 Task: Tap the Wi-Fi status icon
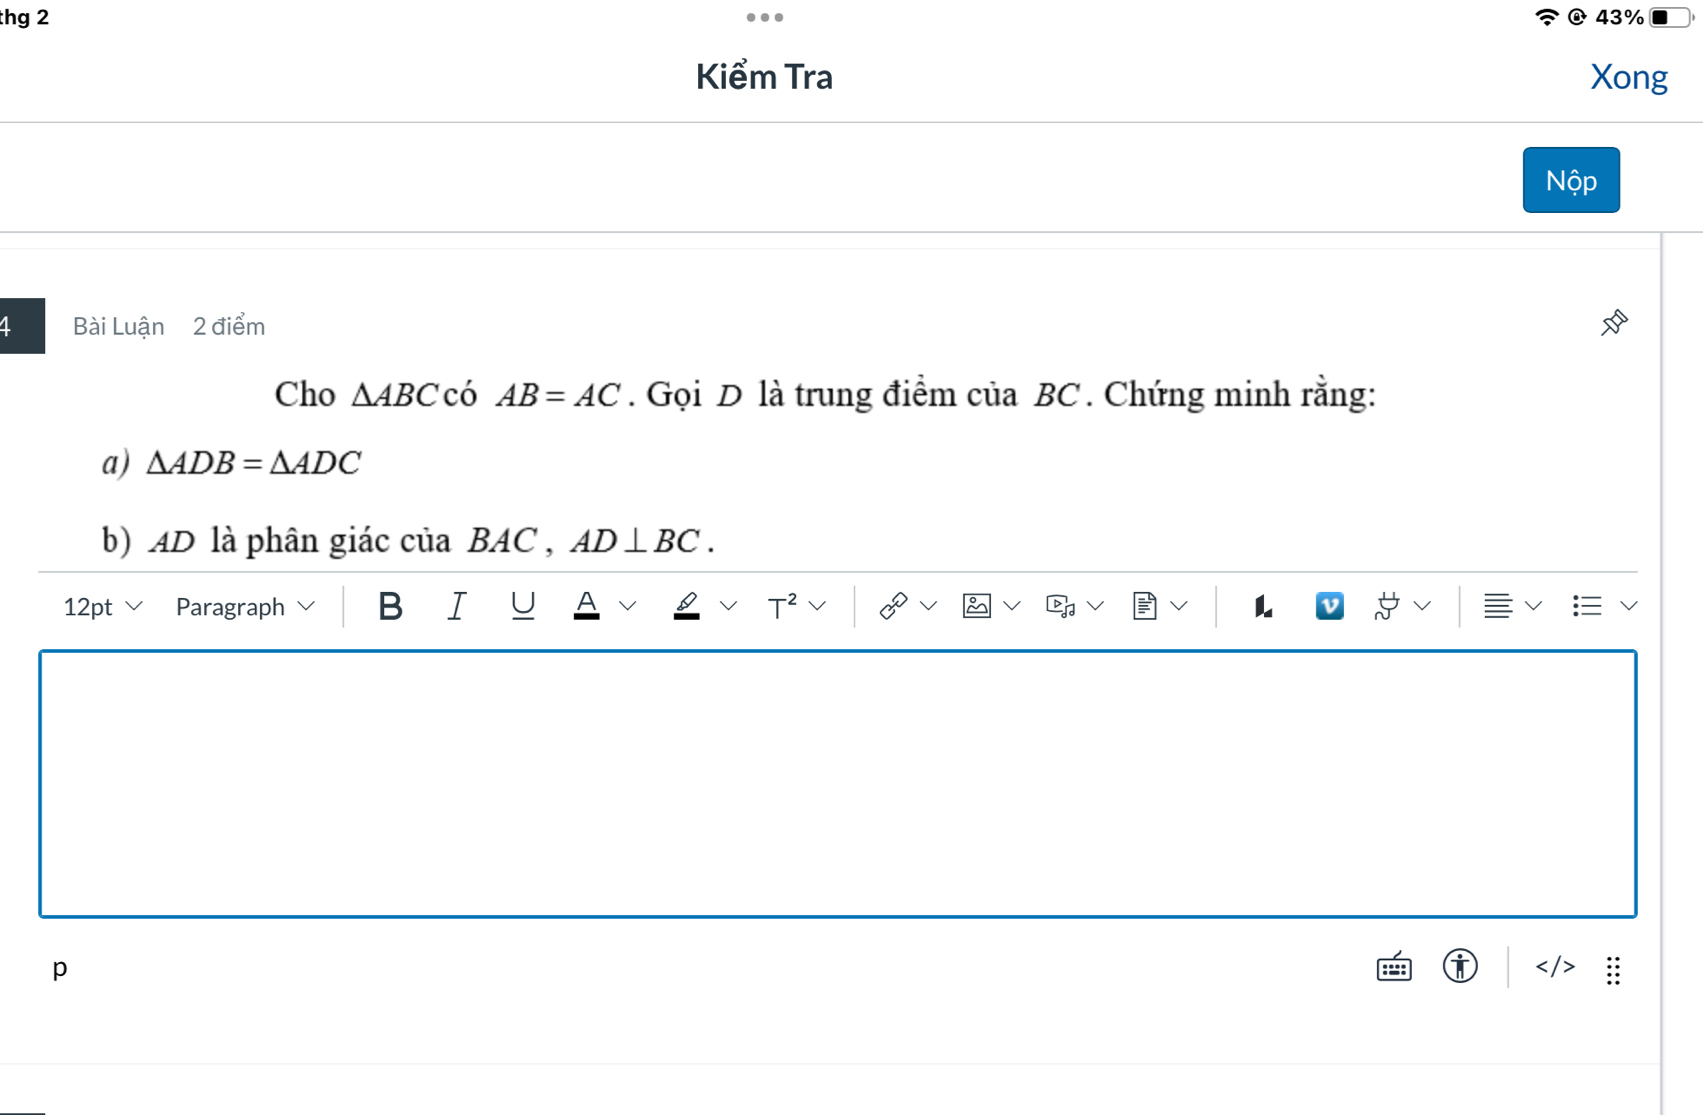click(x=1546, y=17)
